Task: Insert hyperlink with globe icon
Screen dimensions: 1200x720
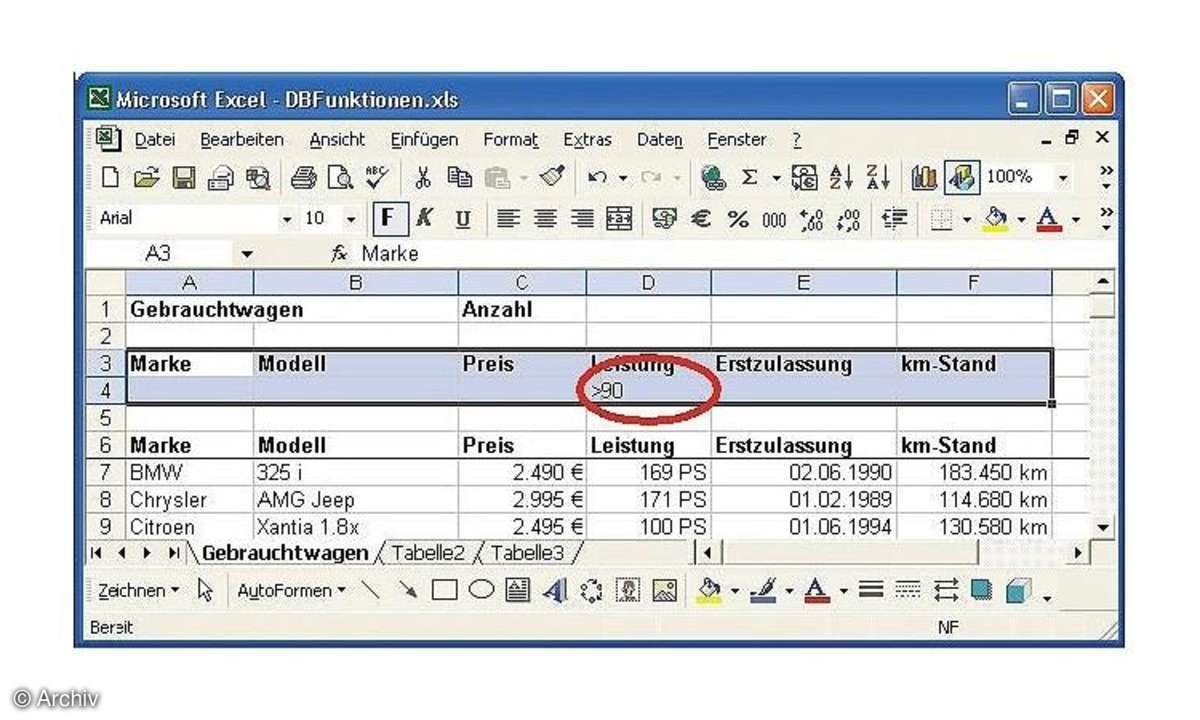Action: click(x=713, y=178)
